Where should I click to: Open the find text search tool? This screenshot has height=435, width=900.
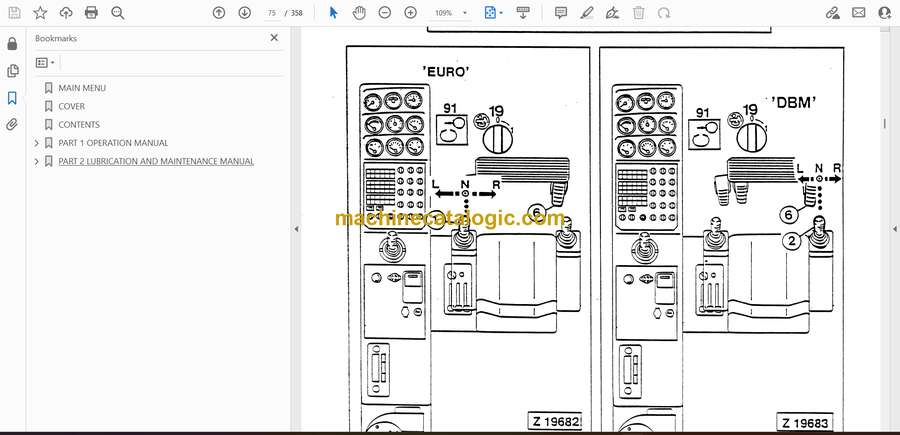(x=118, y=13)
